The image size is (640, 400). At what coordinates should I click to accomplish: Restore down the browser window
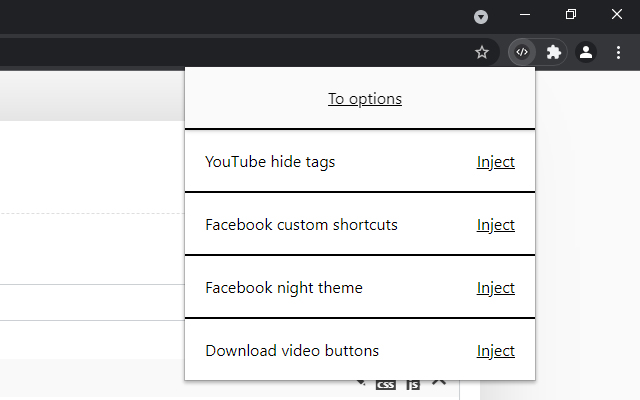coord(571,14)
